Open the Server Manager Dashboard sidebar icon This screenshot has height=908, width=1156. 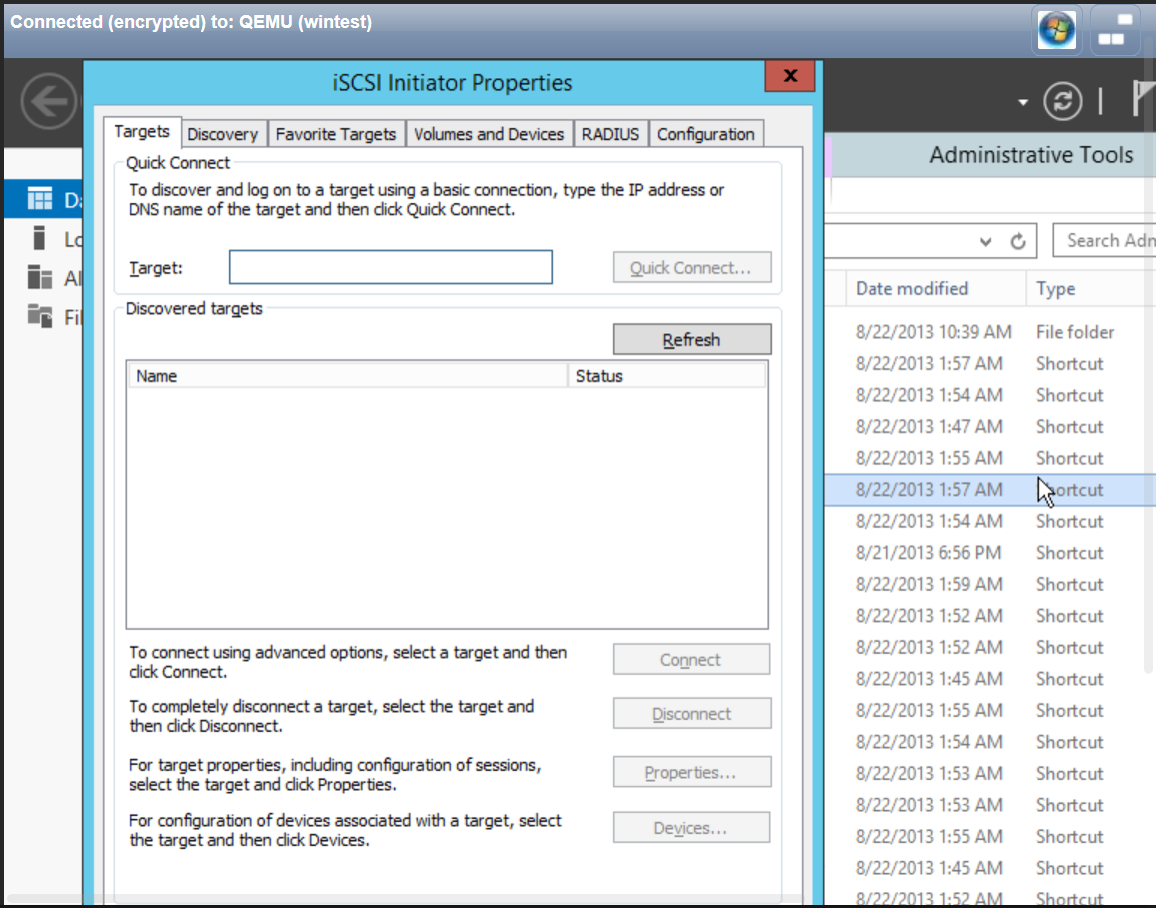point(40,199)
